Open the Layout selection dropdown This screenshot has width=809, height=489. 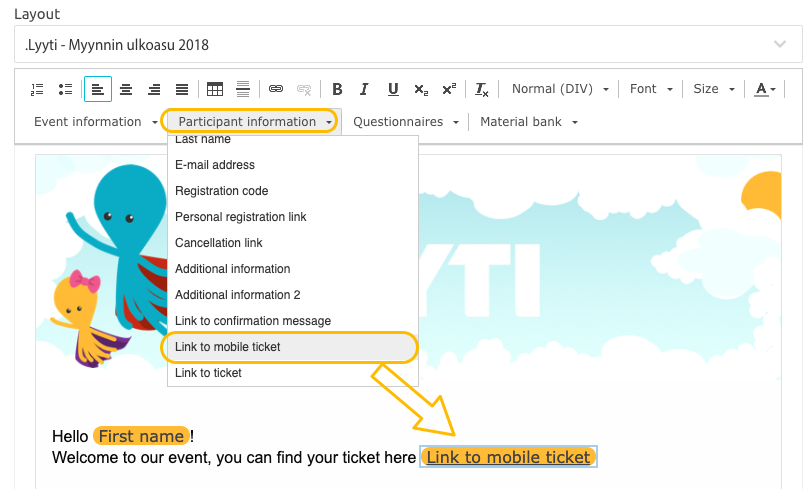[x=408, y=45]
